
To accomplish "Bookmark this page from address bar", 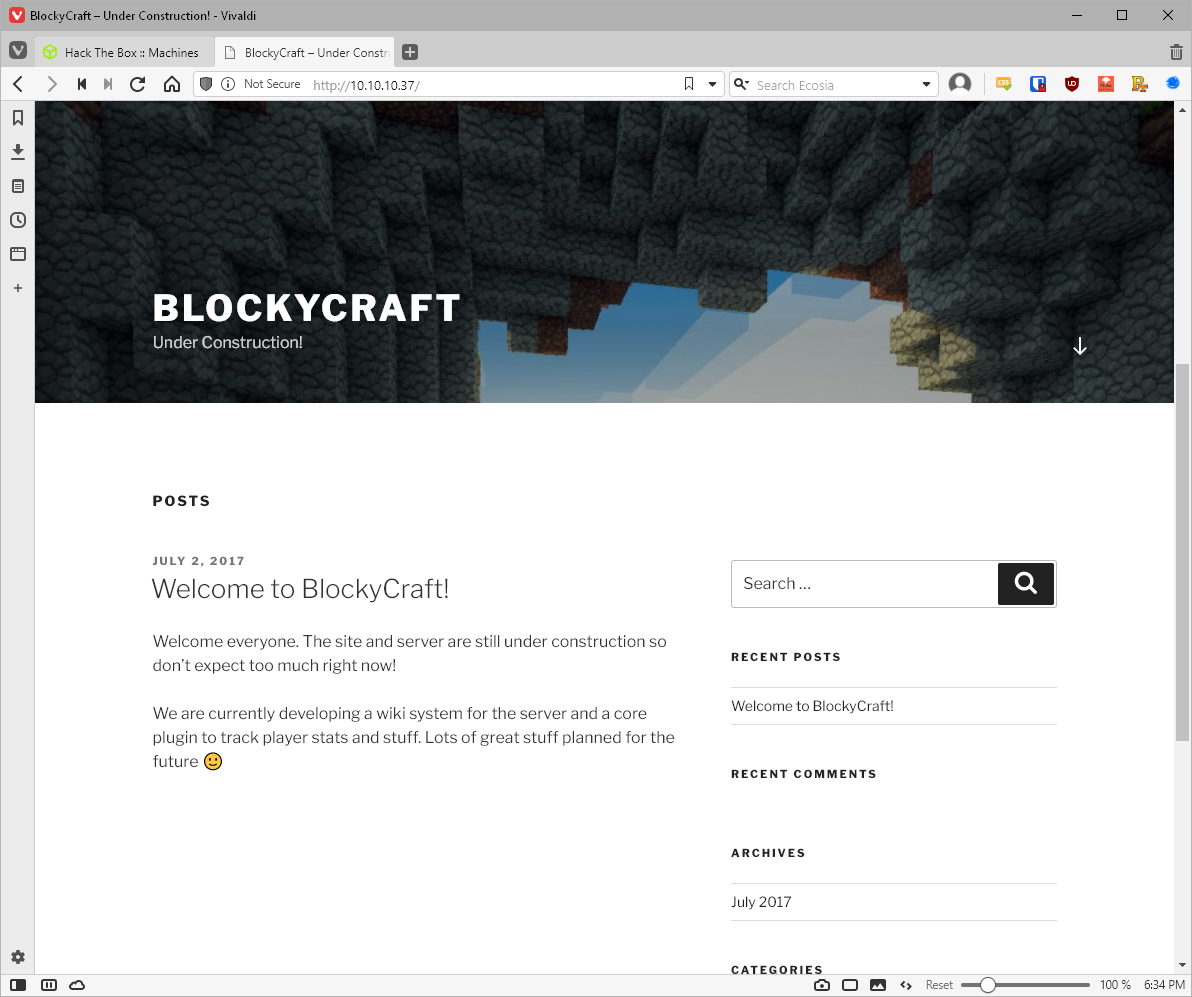I will tap(689, 84).
